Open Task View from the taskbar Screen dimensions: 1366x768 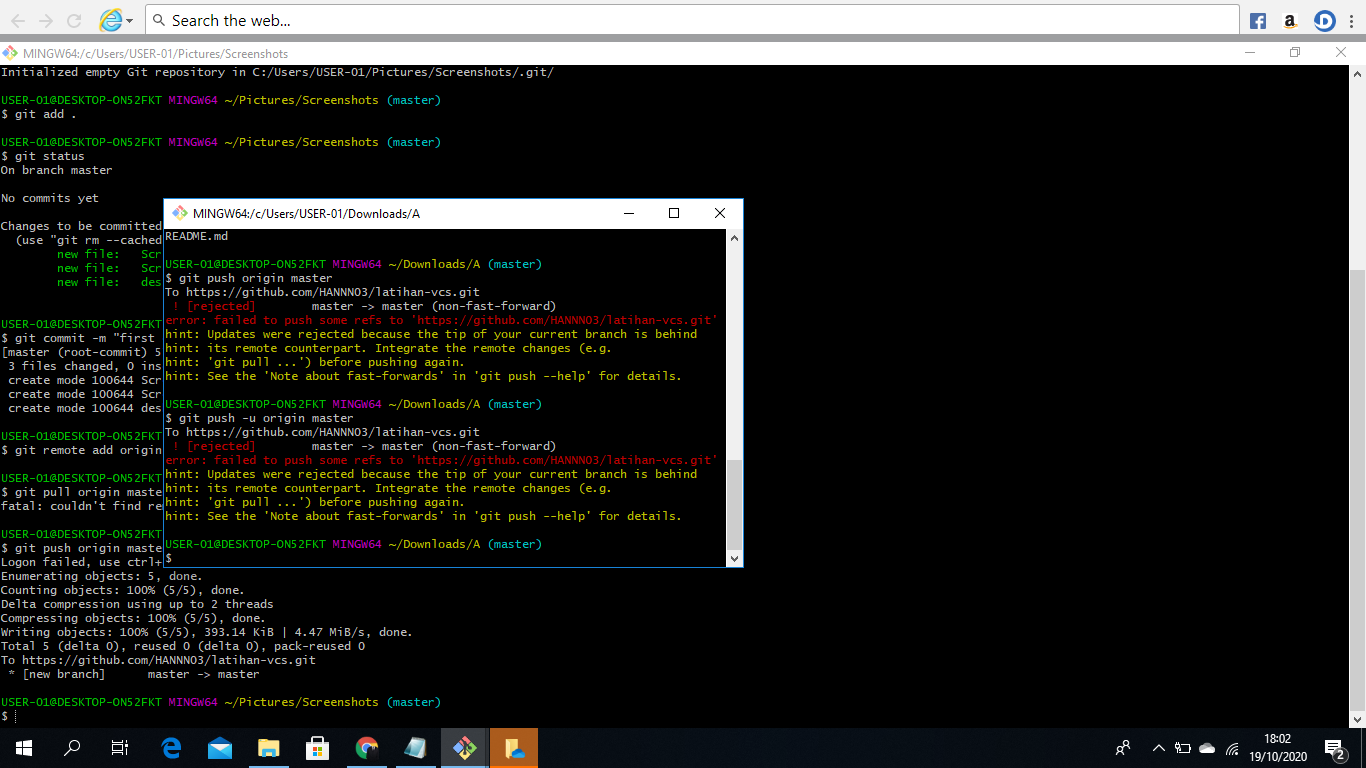coord(120,748)
